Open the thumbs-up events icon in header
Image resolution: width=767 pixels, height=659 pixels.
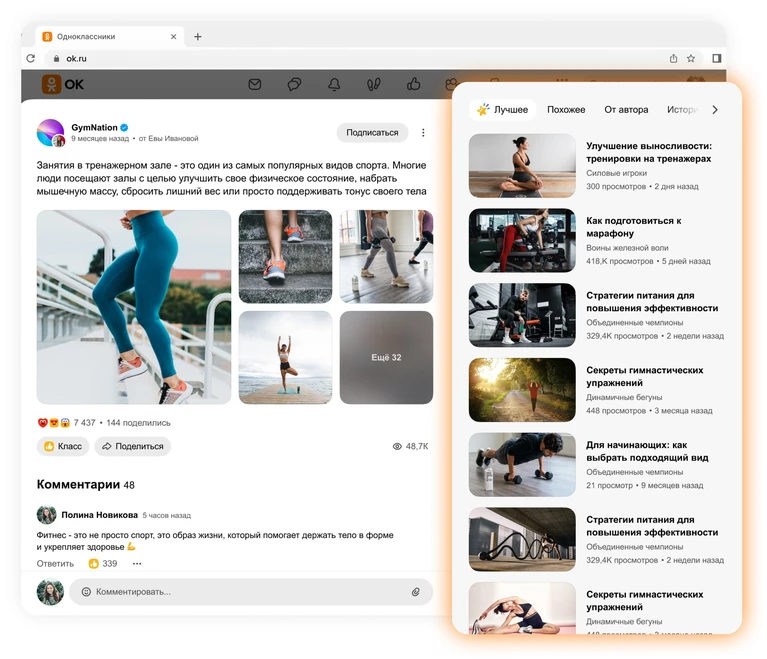pos(414,84)
